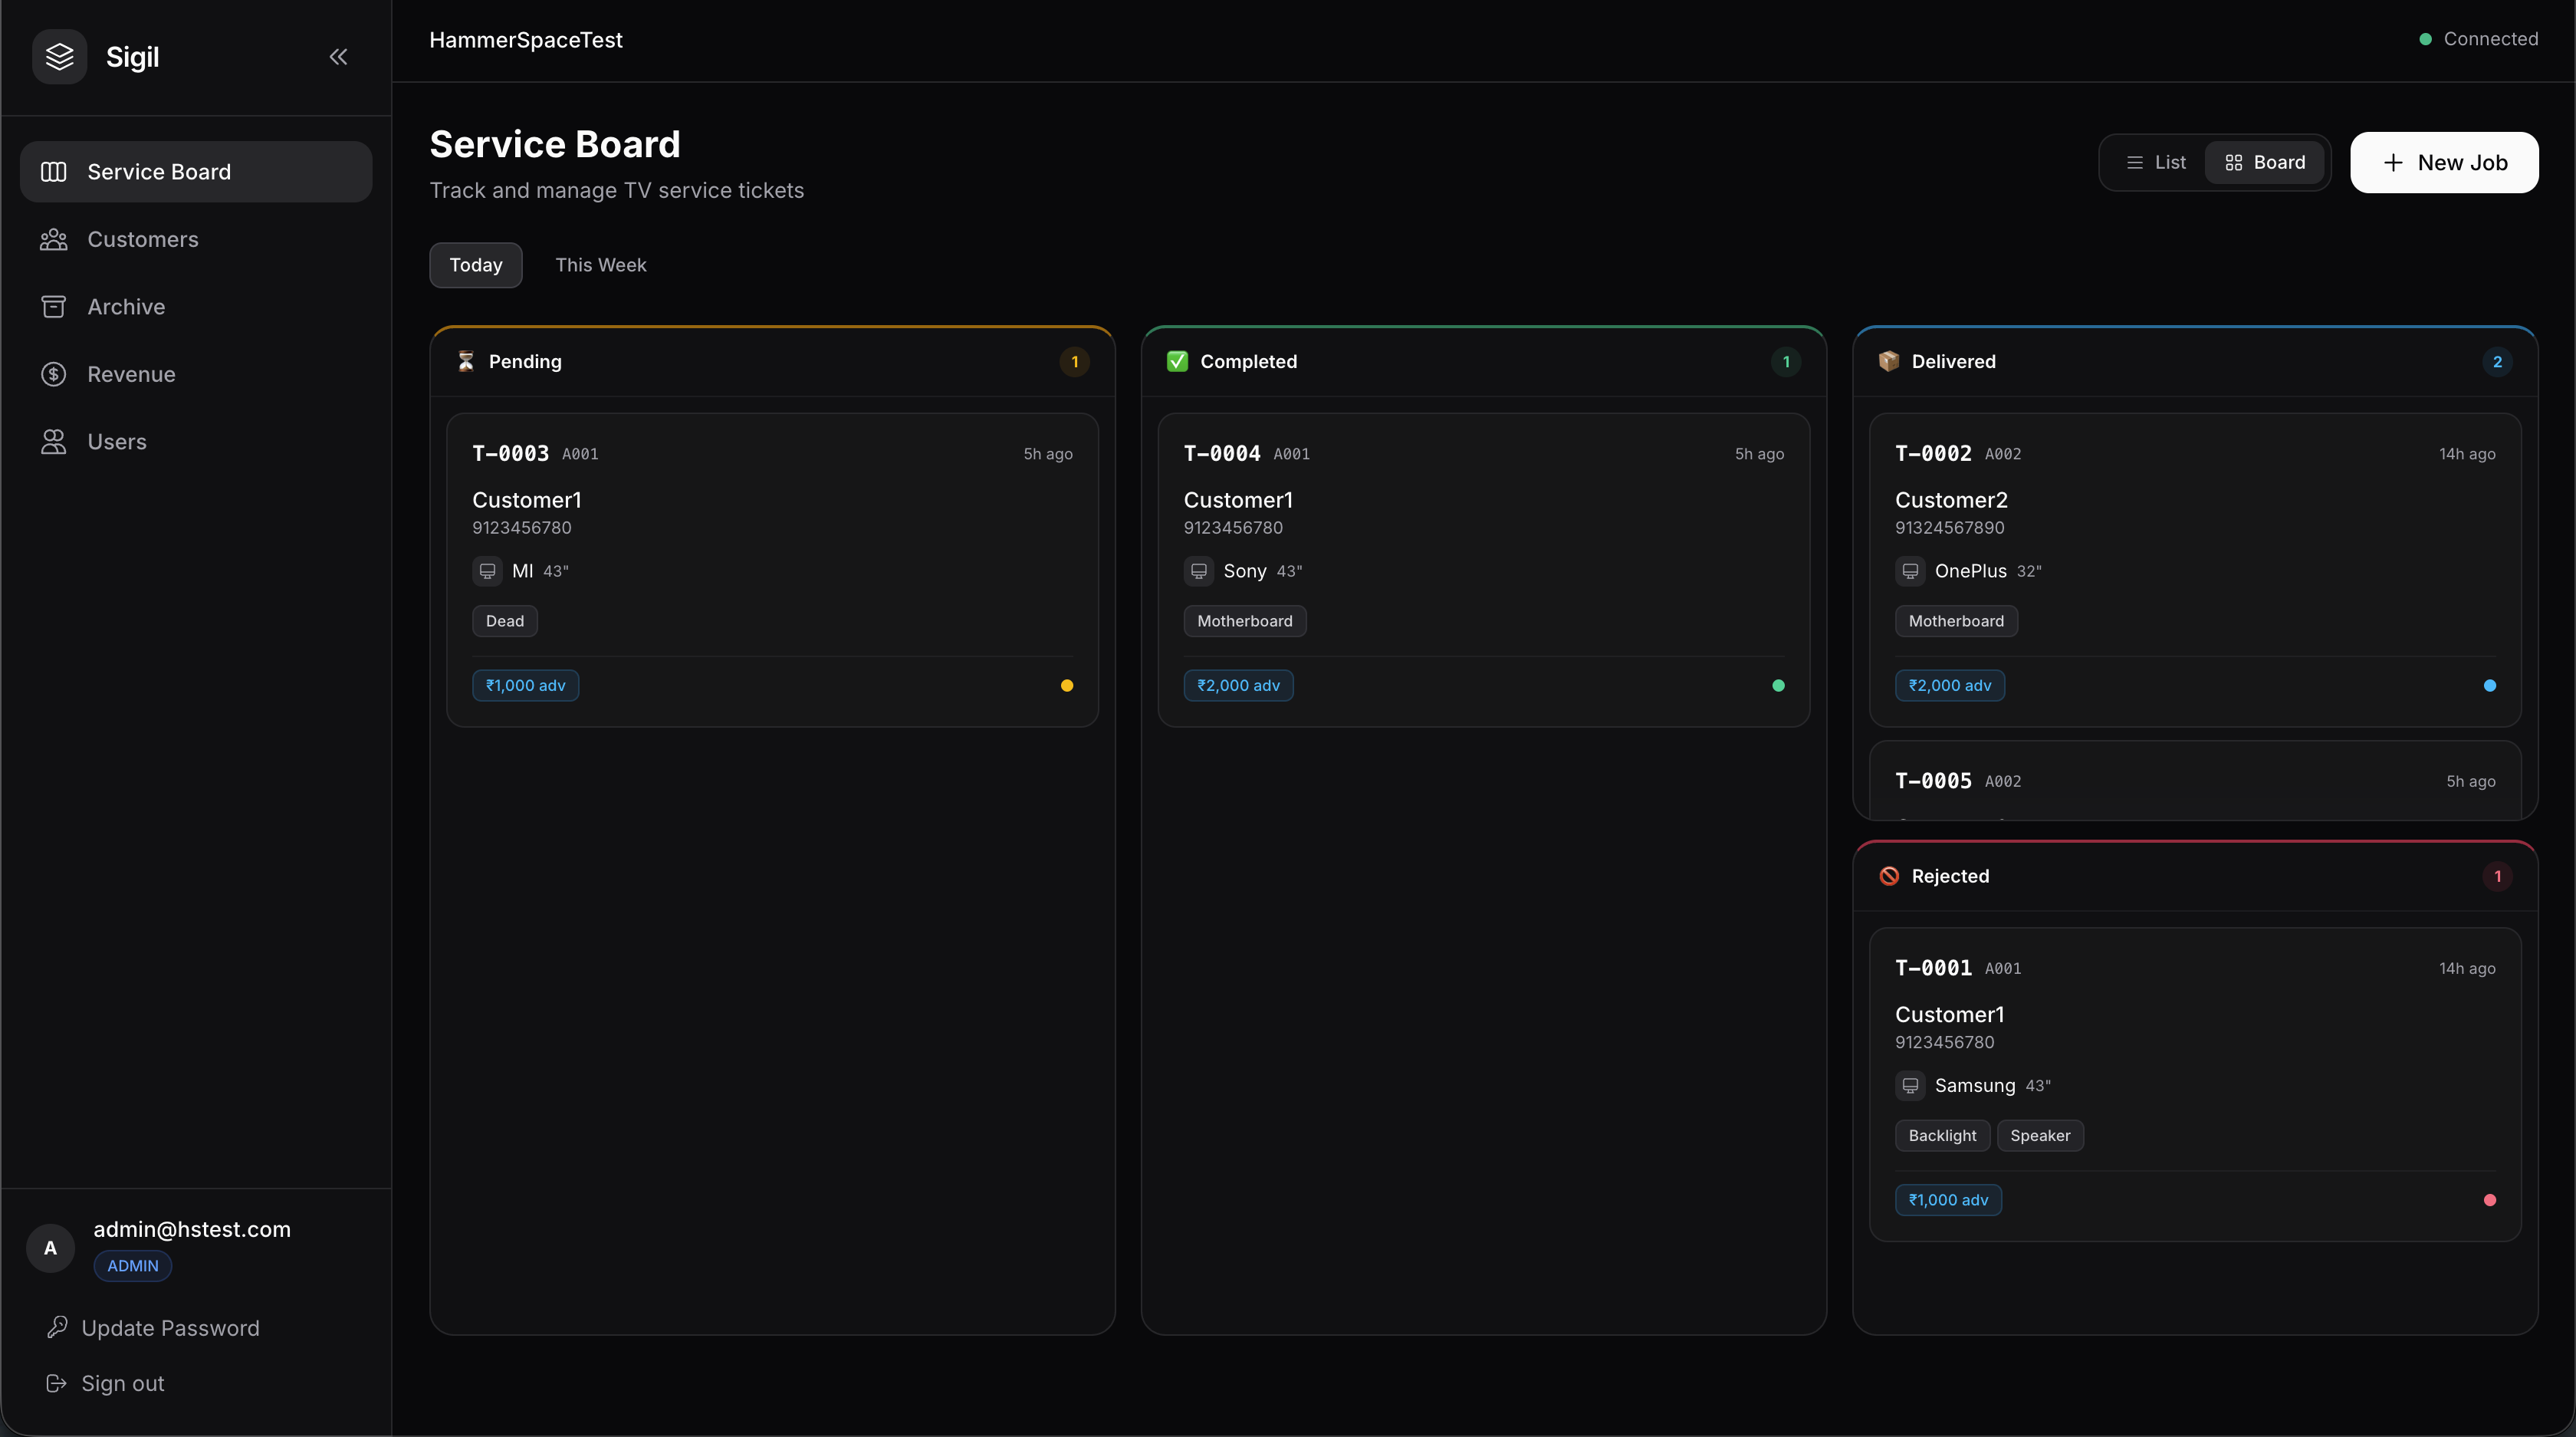Click the ₹2,000 adv badge on T-0002
Image resolution: width=2576 pixels, height=1437 pixels.
click(1950, 686)
